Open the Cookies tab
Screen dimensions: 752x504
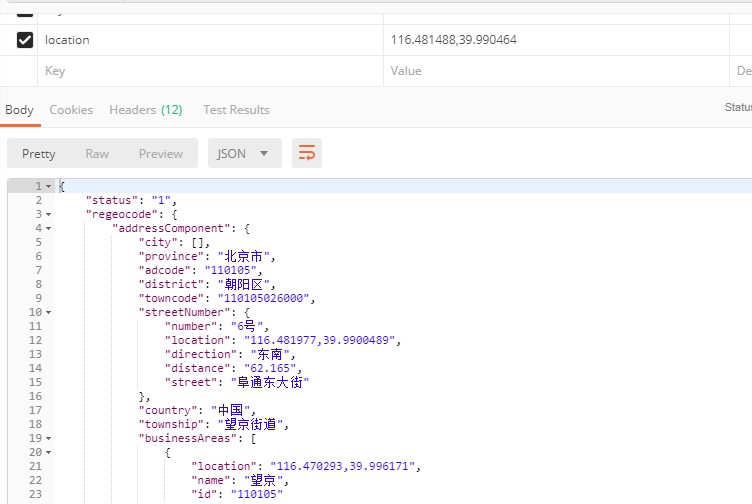pyautogui.click(x=71, y=110)
